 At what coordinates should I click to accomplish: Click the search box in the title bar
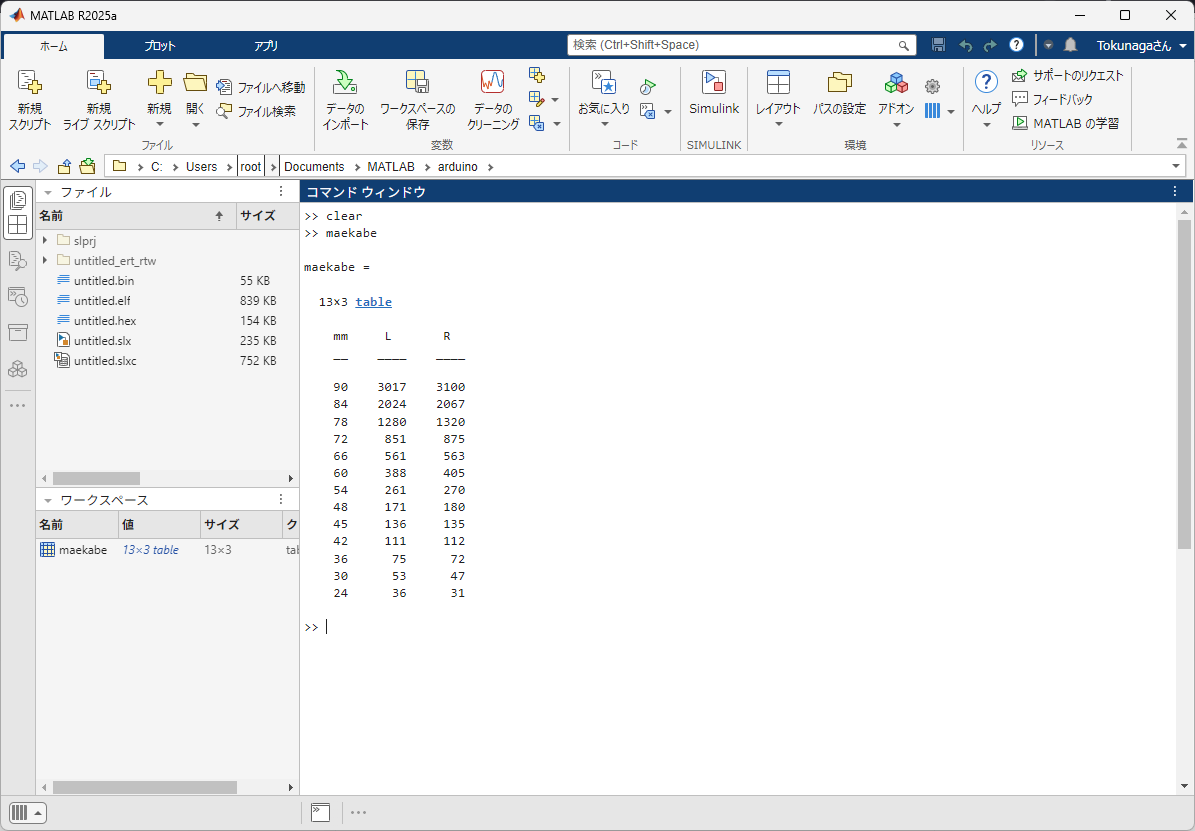[735, 45]
